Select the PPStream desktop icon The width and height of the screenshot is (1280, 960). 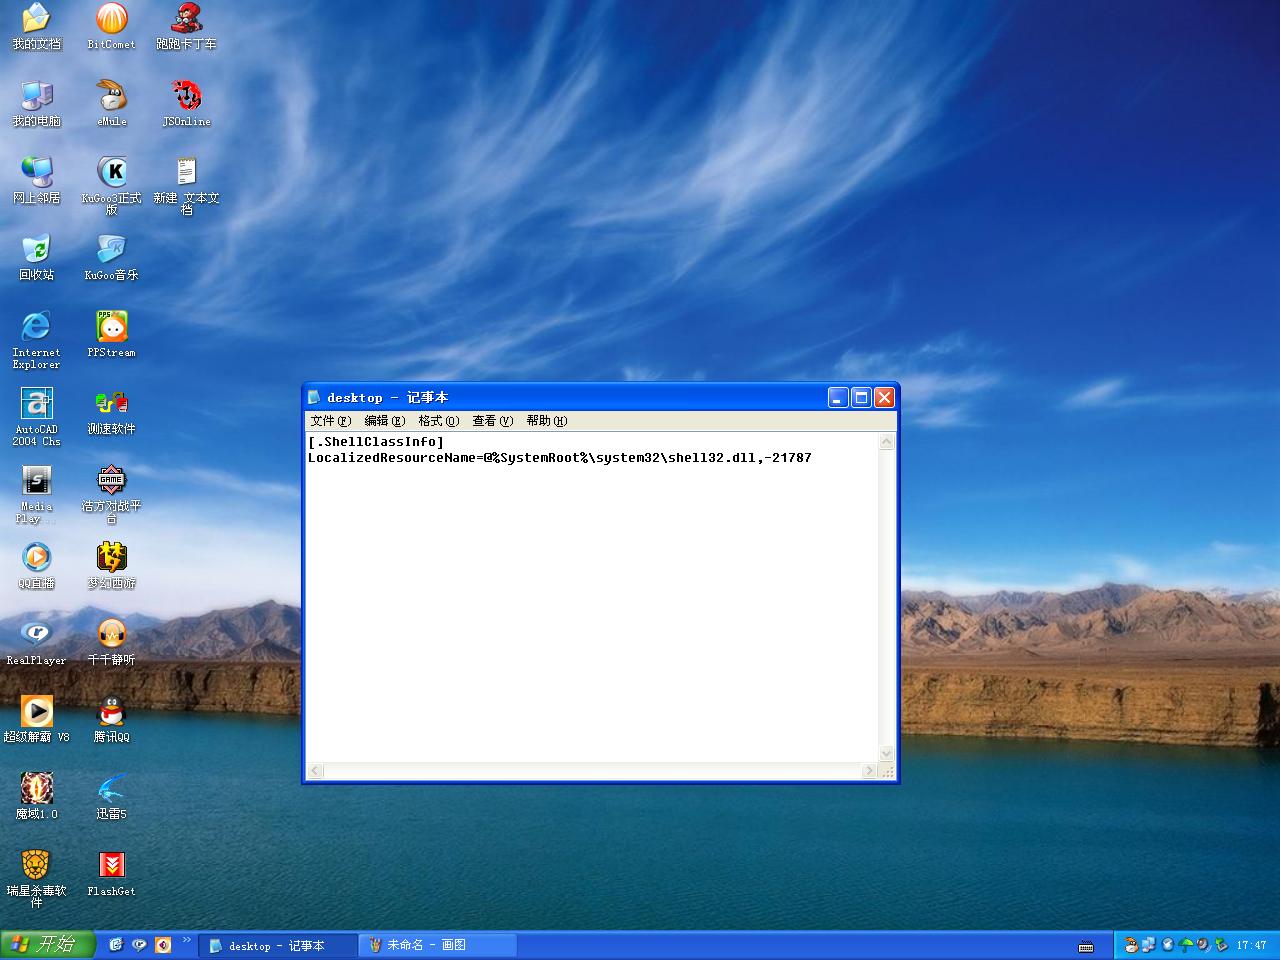tap(111, 334)
